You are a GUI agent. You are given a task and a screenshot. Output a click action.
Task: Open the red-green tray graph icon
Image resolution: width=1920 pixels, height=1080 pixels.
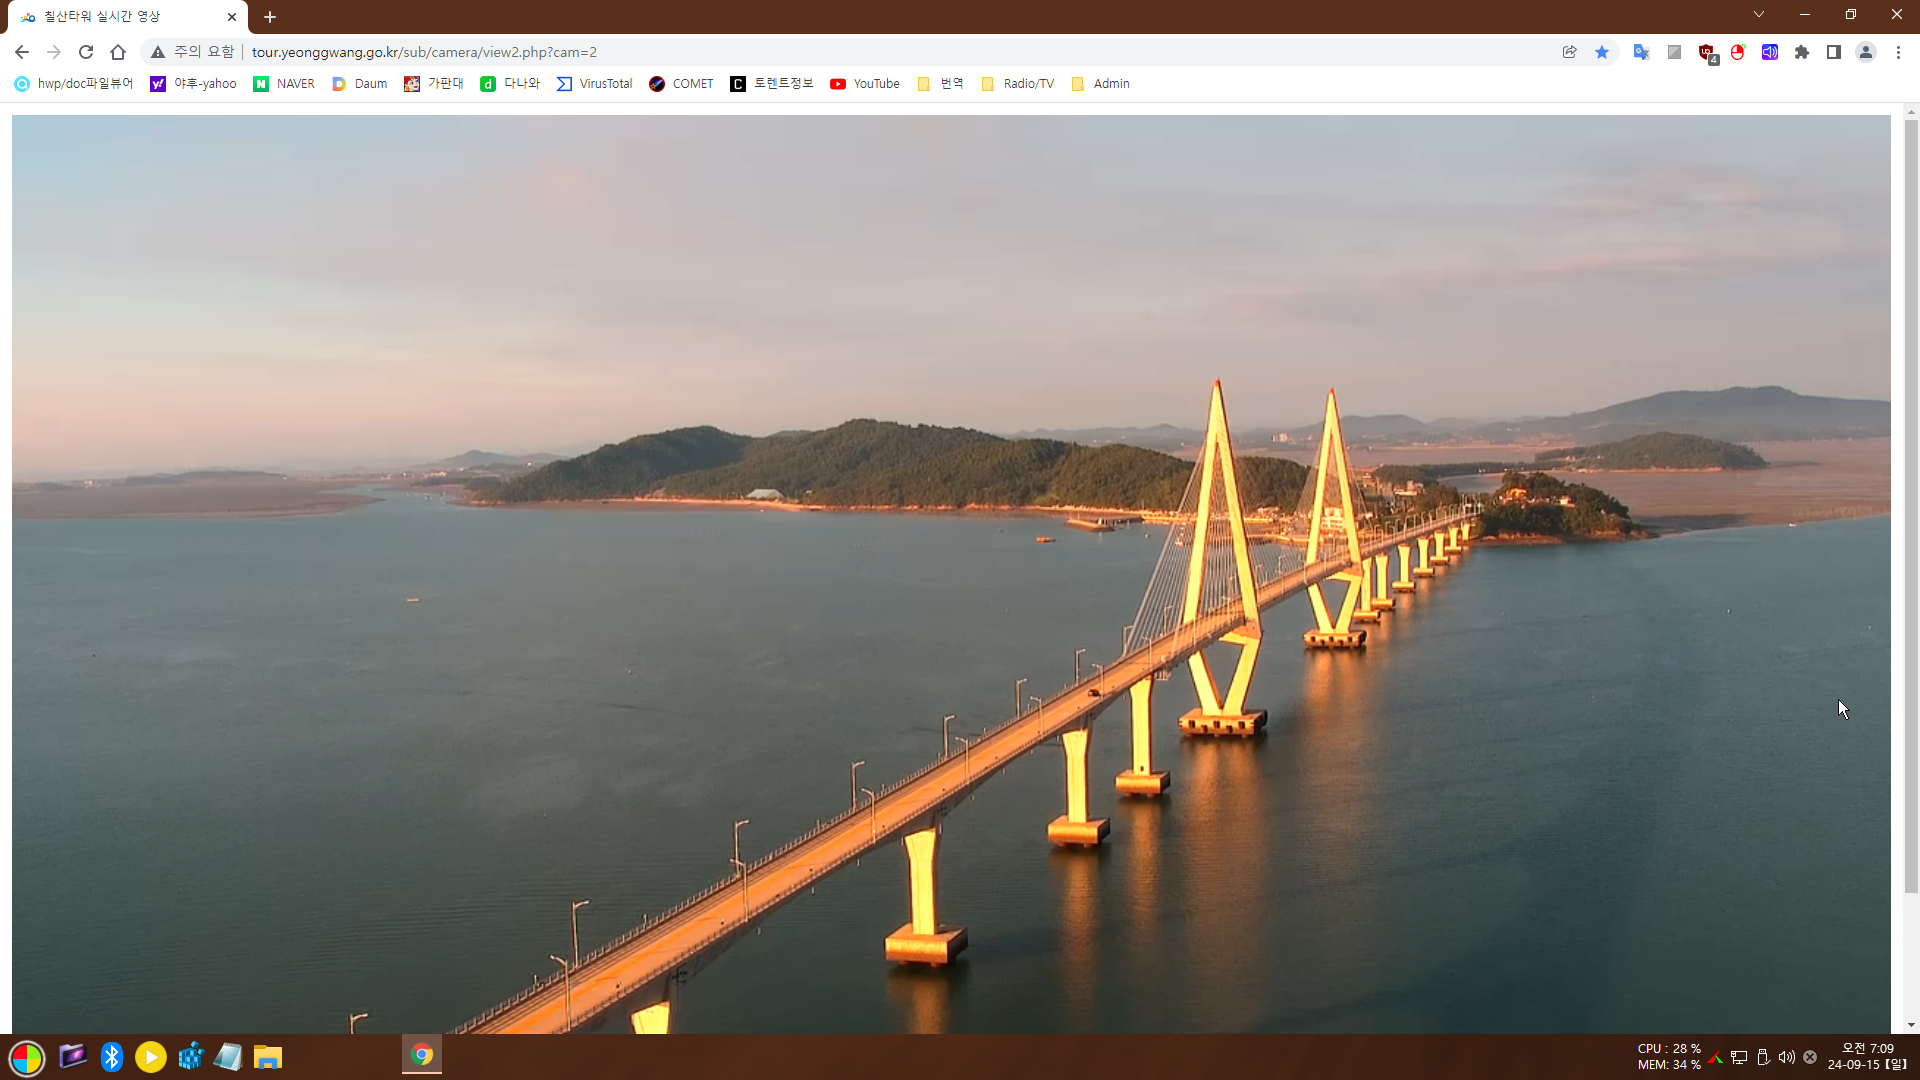[1716, 1058]
